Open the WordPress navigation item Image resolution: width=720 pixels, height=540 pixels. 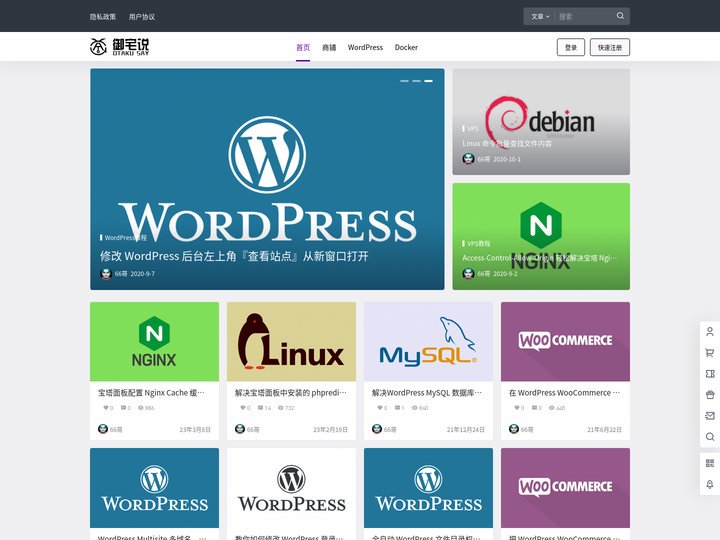pos(365,47)
